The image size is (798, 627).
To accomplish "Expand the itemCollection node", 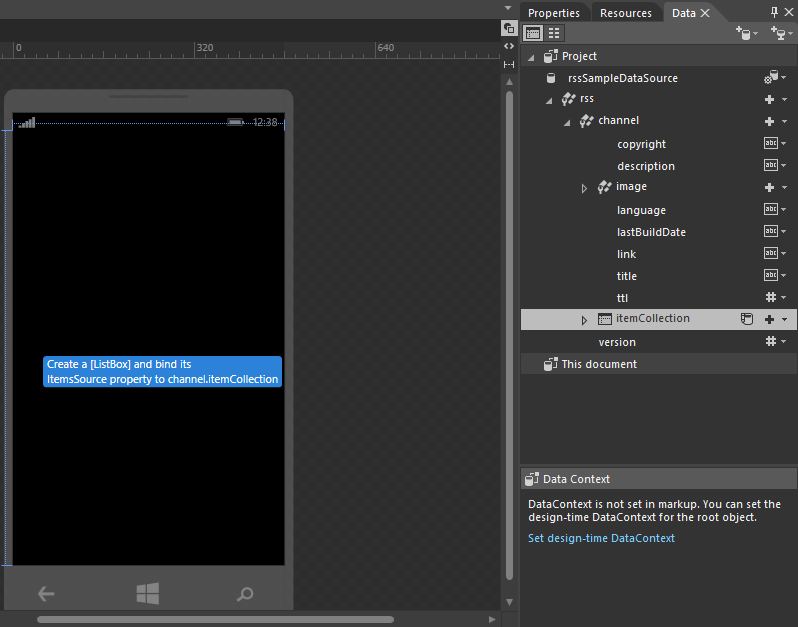I will pyautogui.click(x=585, y=320).
